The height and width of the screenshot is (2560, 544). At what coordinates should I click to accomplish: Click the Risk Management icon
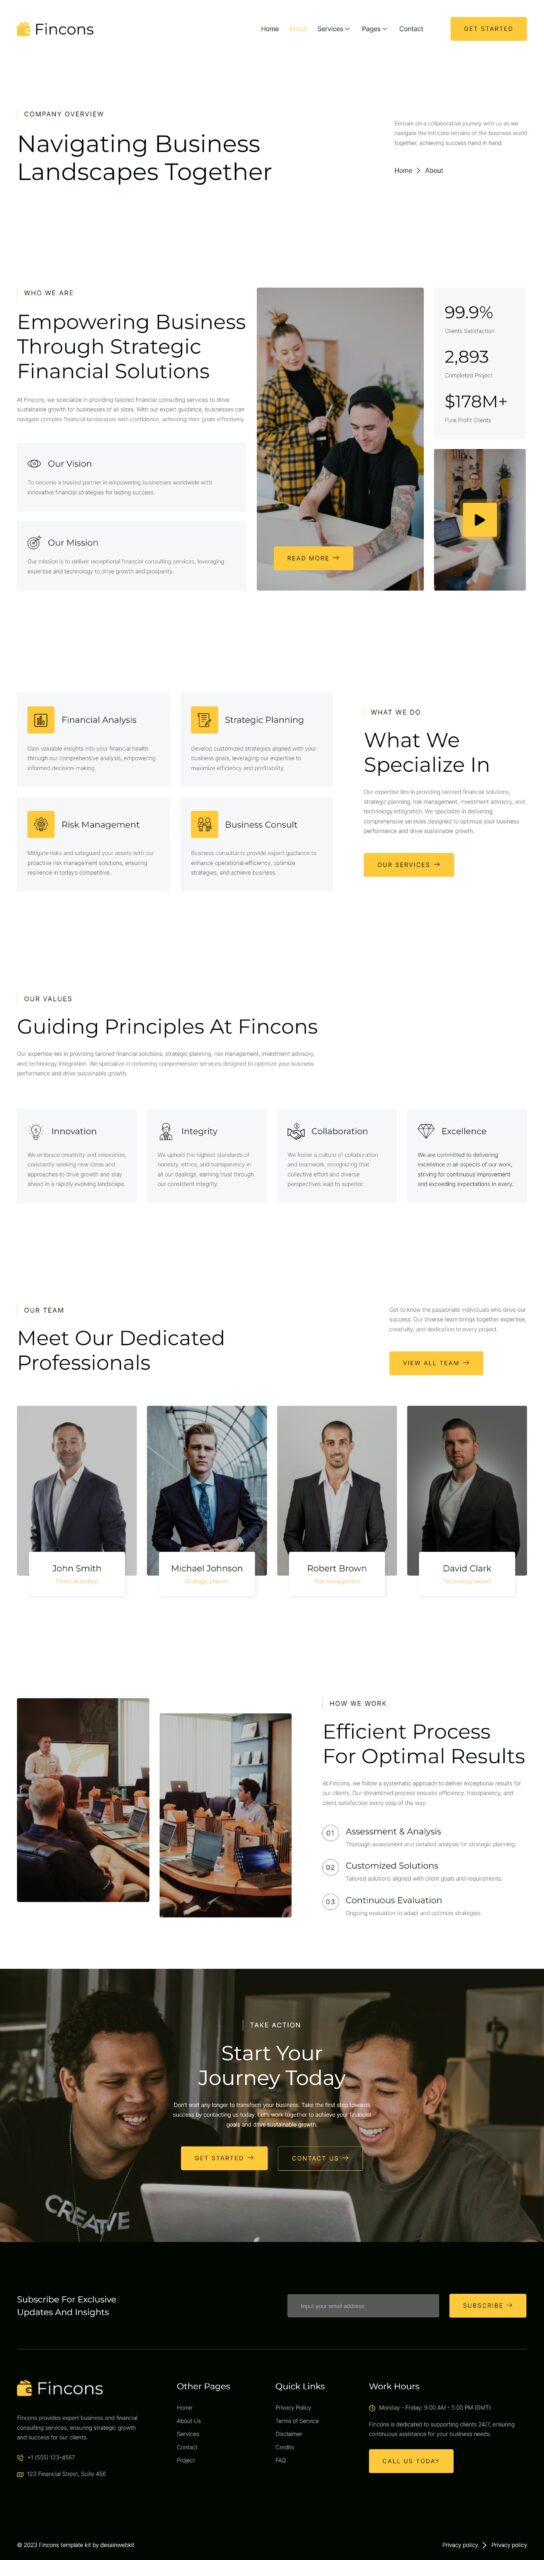click(x=41, y=824)
